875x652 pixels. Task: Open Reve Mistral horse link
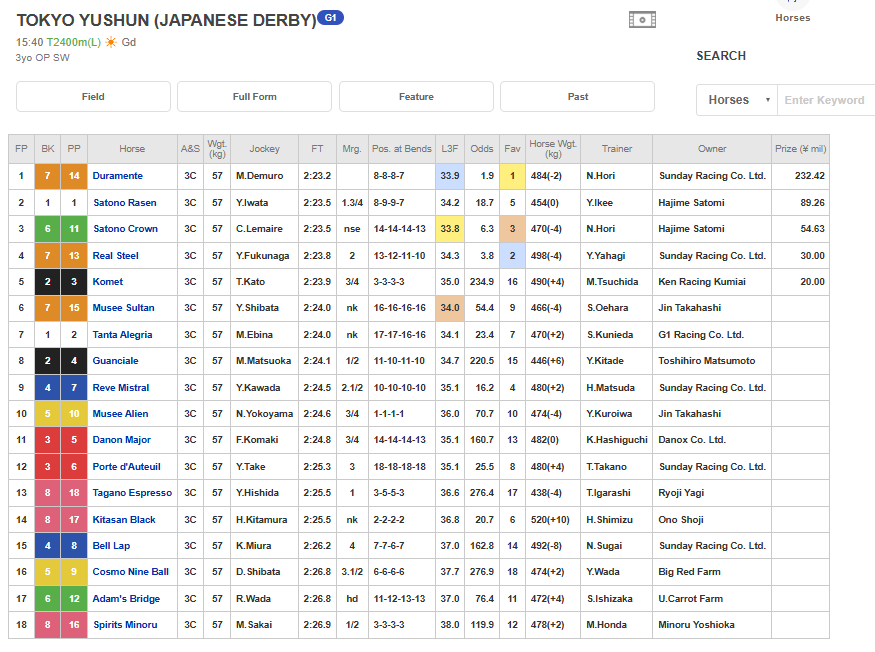[x=121, y=387]
